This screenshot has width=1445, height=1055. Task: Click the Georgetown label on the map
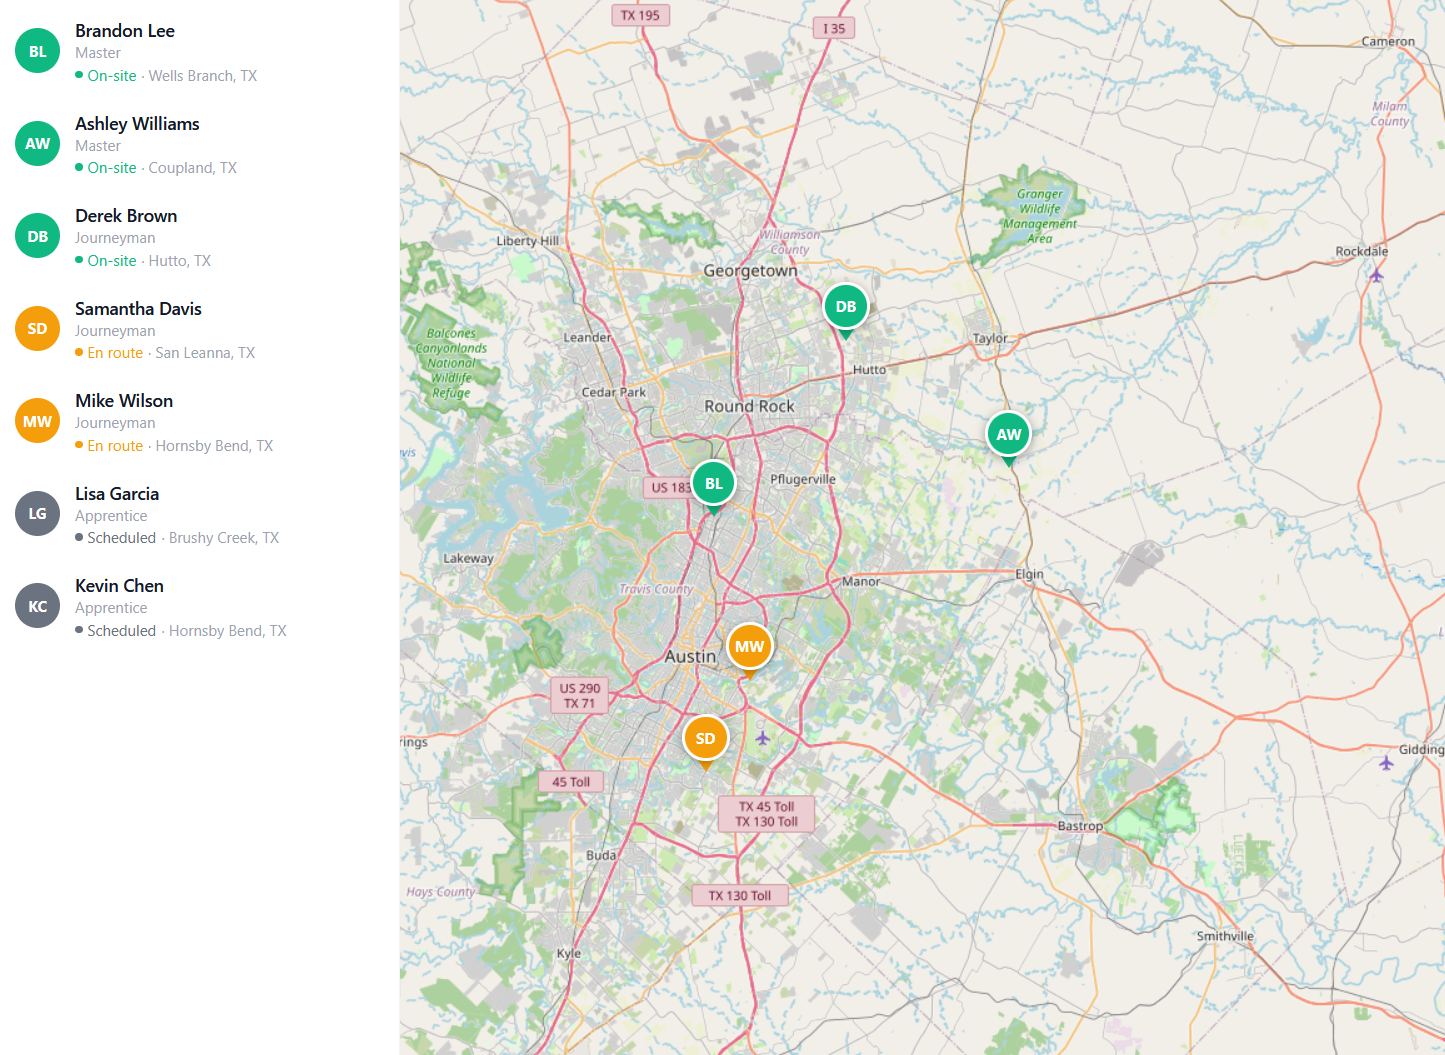[x=750, y=271]
